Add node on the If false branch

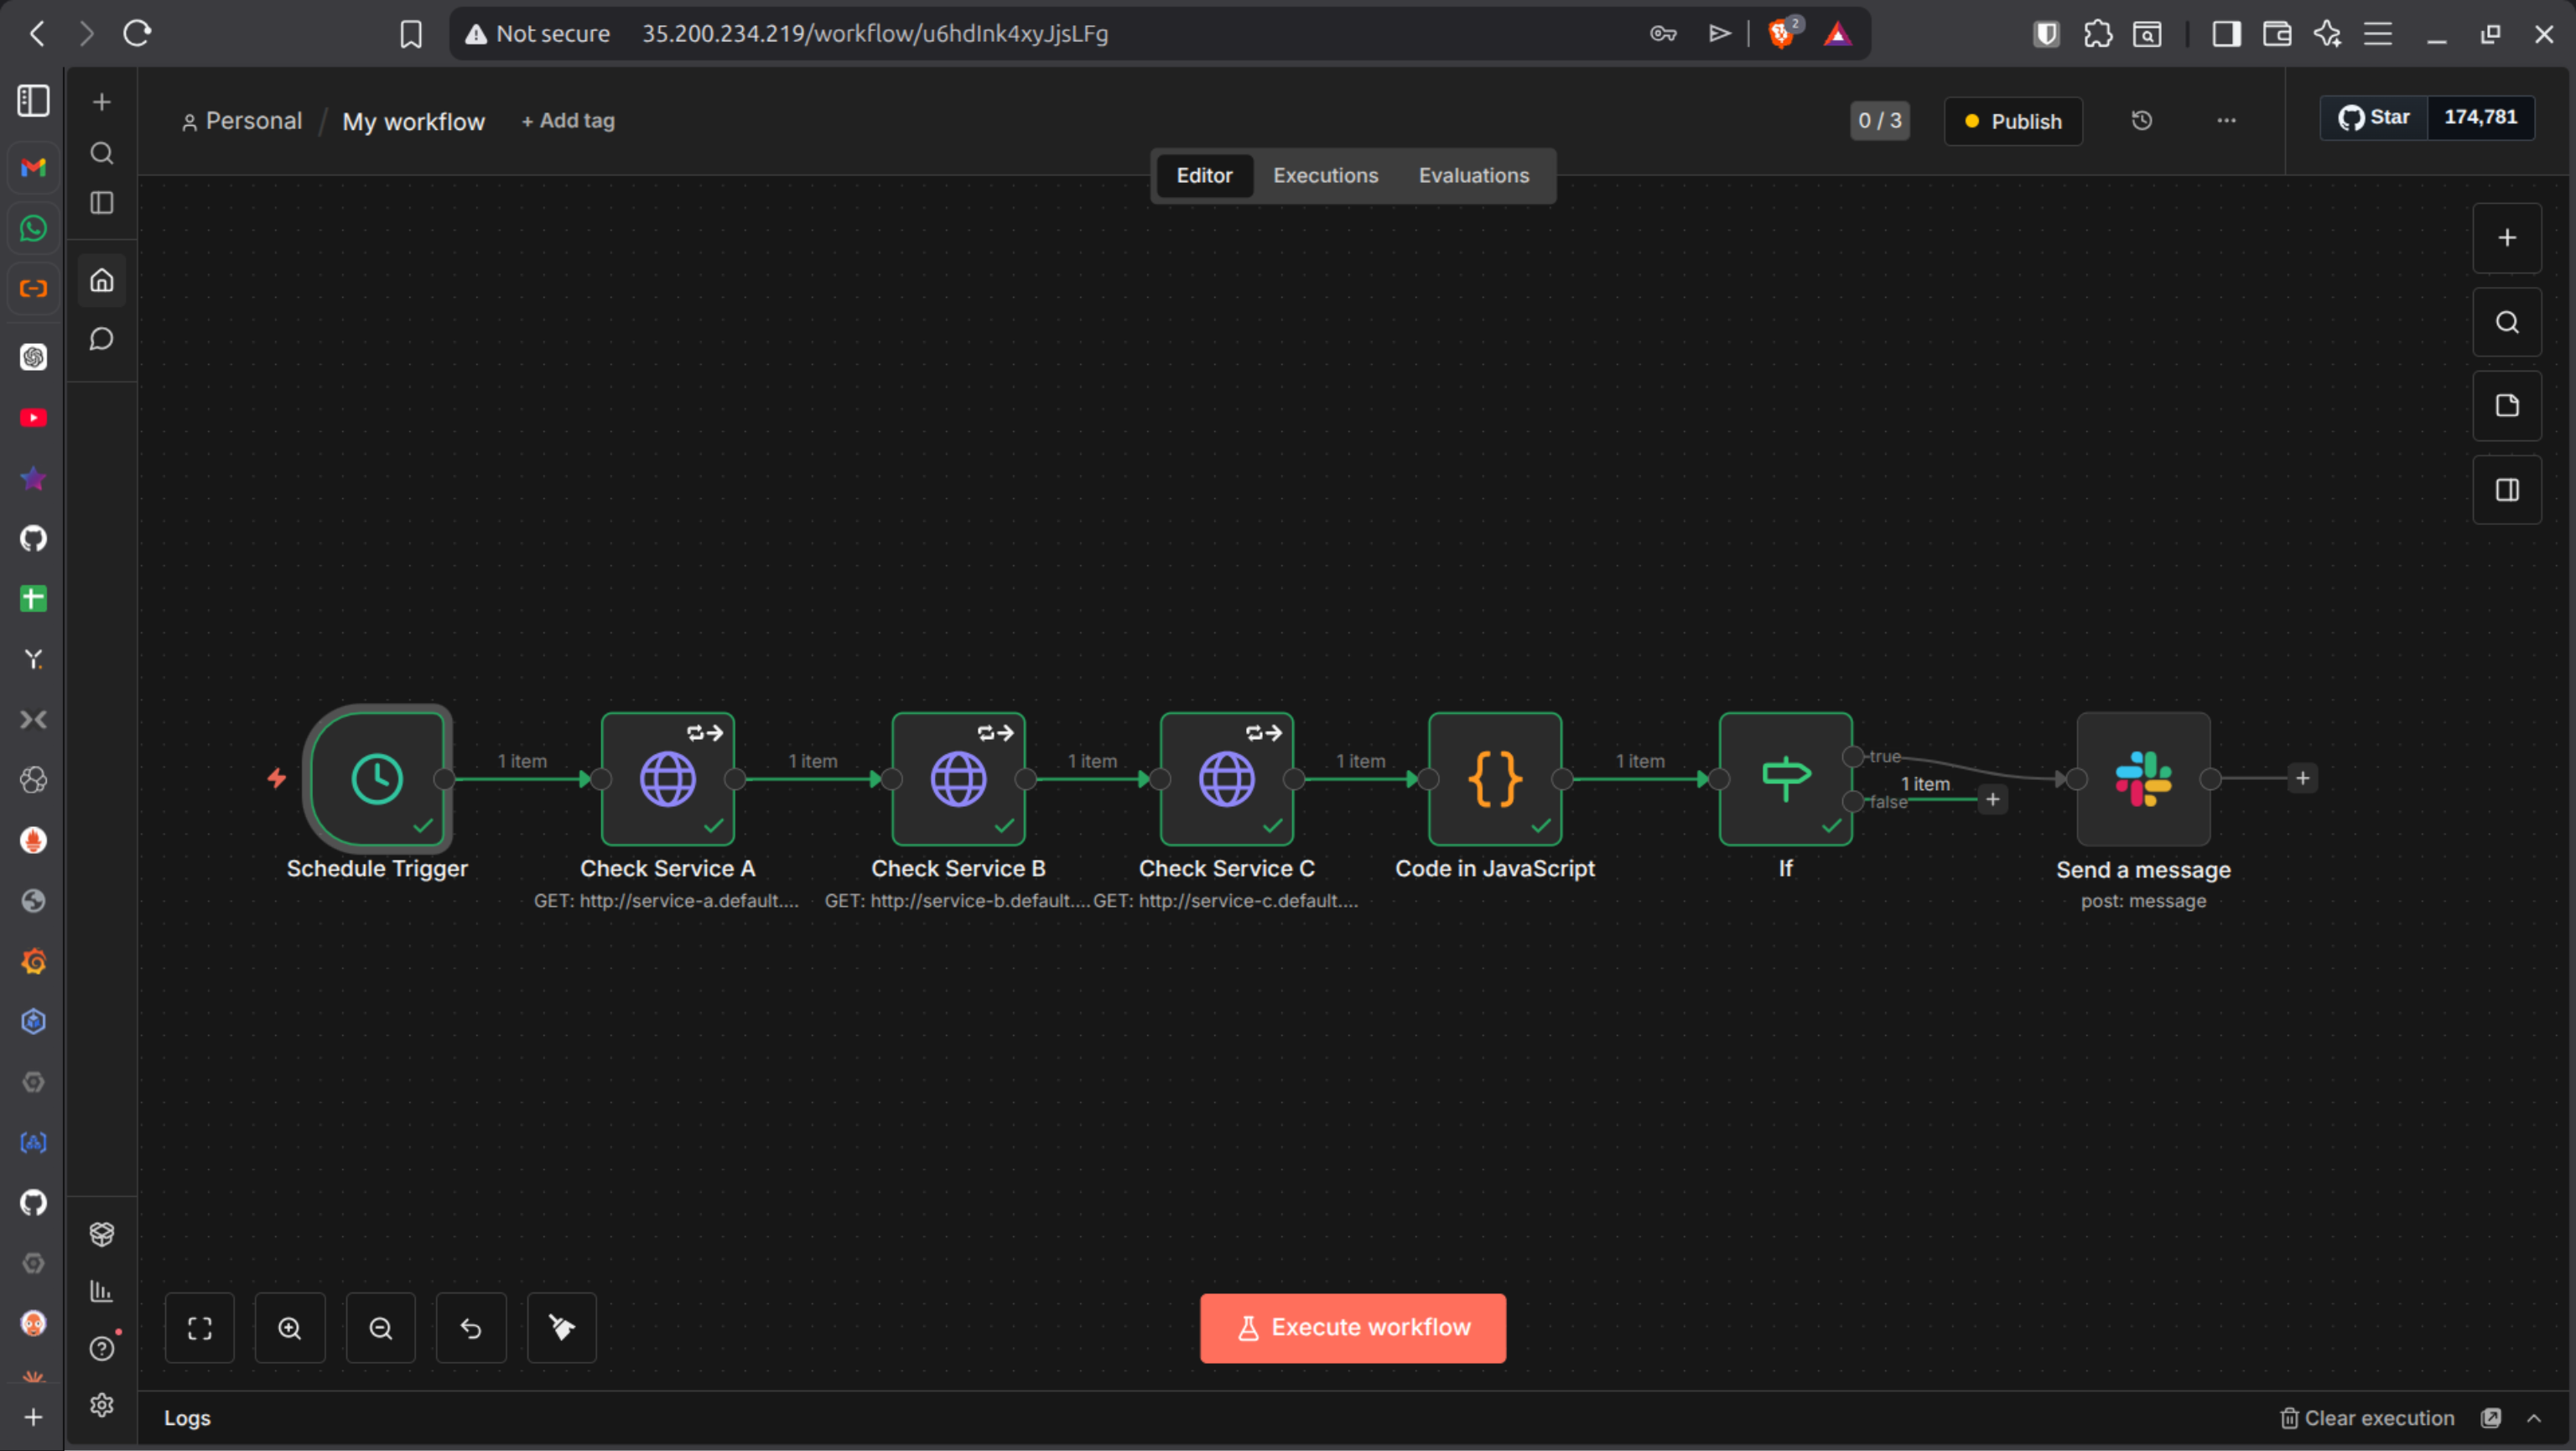[1992, 799]
